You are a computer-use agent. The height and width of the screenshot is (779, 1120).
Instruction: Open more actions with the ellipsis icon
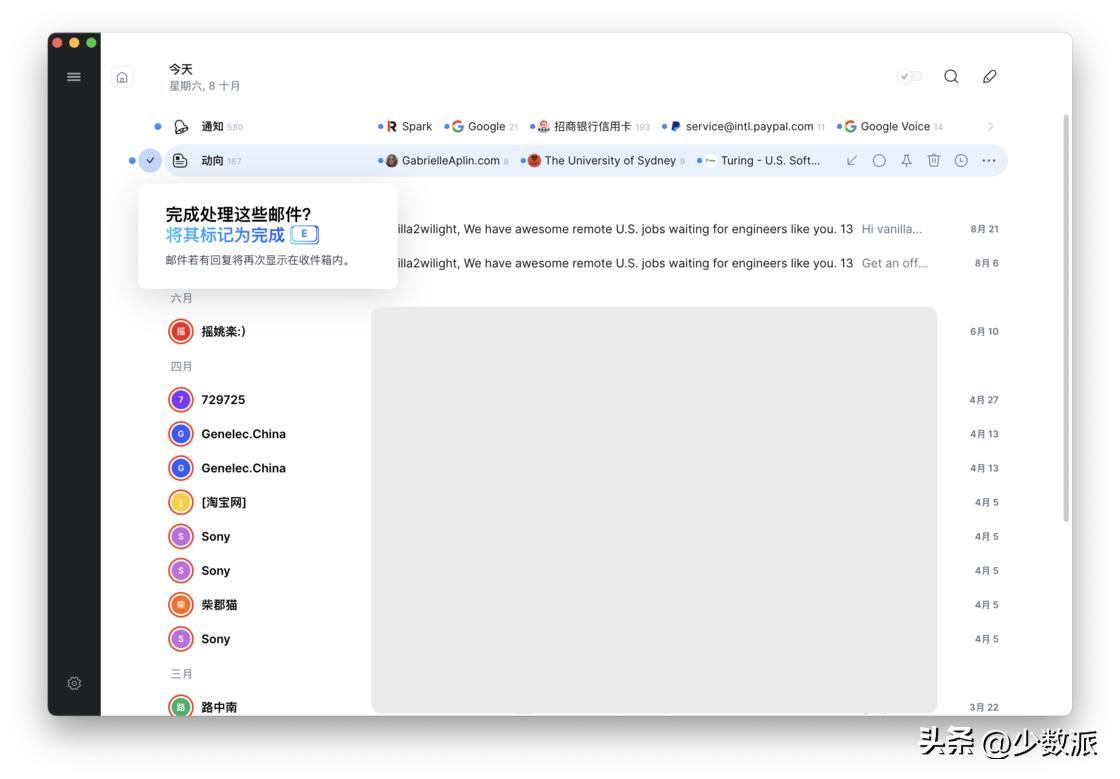pyautogui.click(x=988, y=160)
